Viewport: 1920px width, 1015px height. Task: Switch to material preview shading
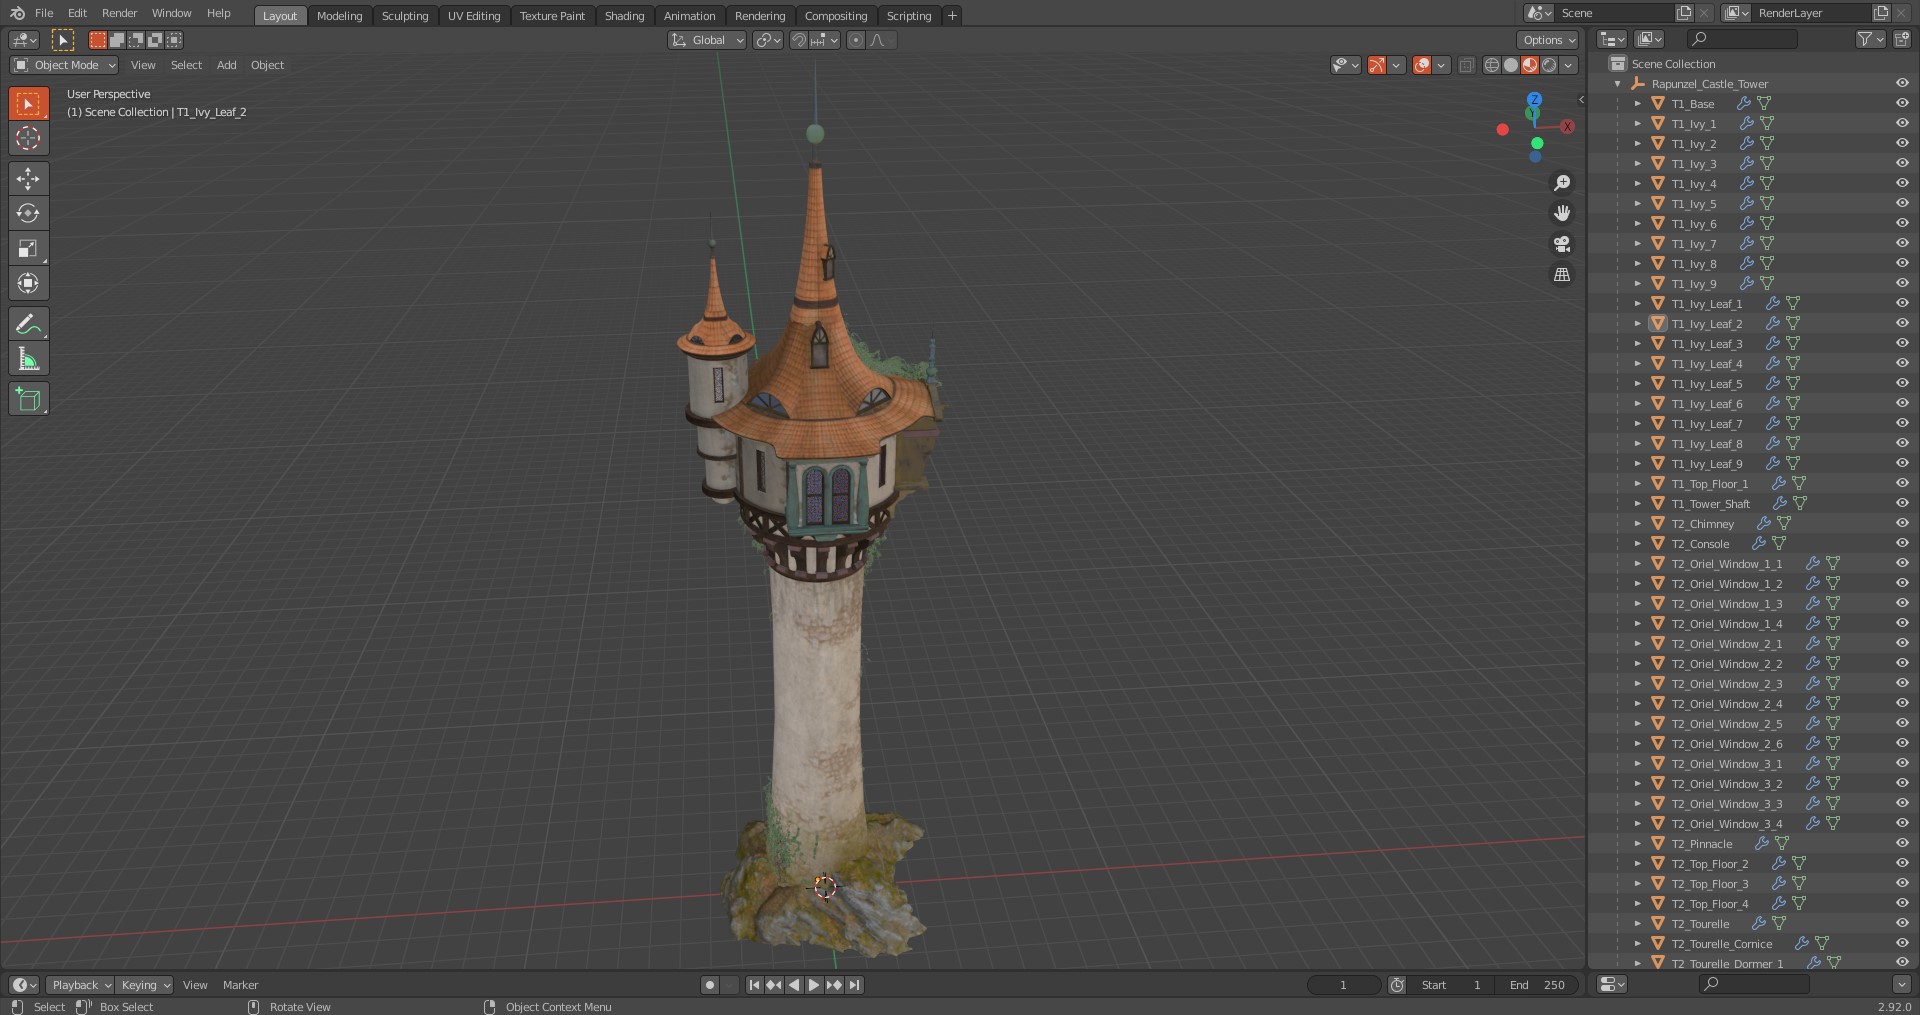(x=1530, y=65)
